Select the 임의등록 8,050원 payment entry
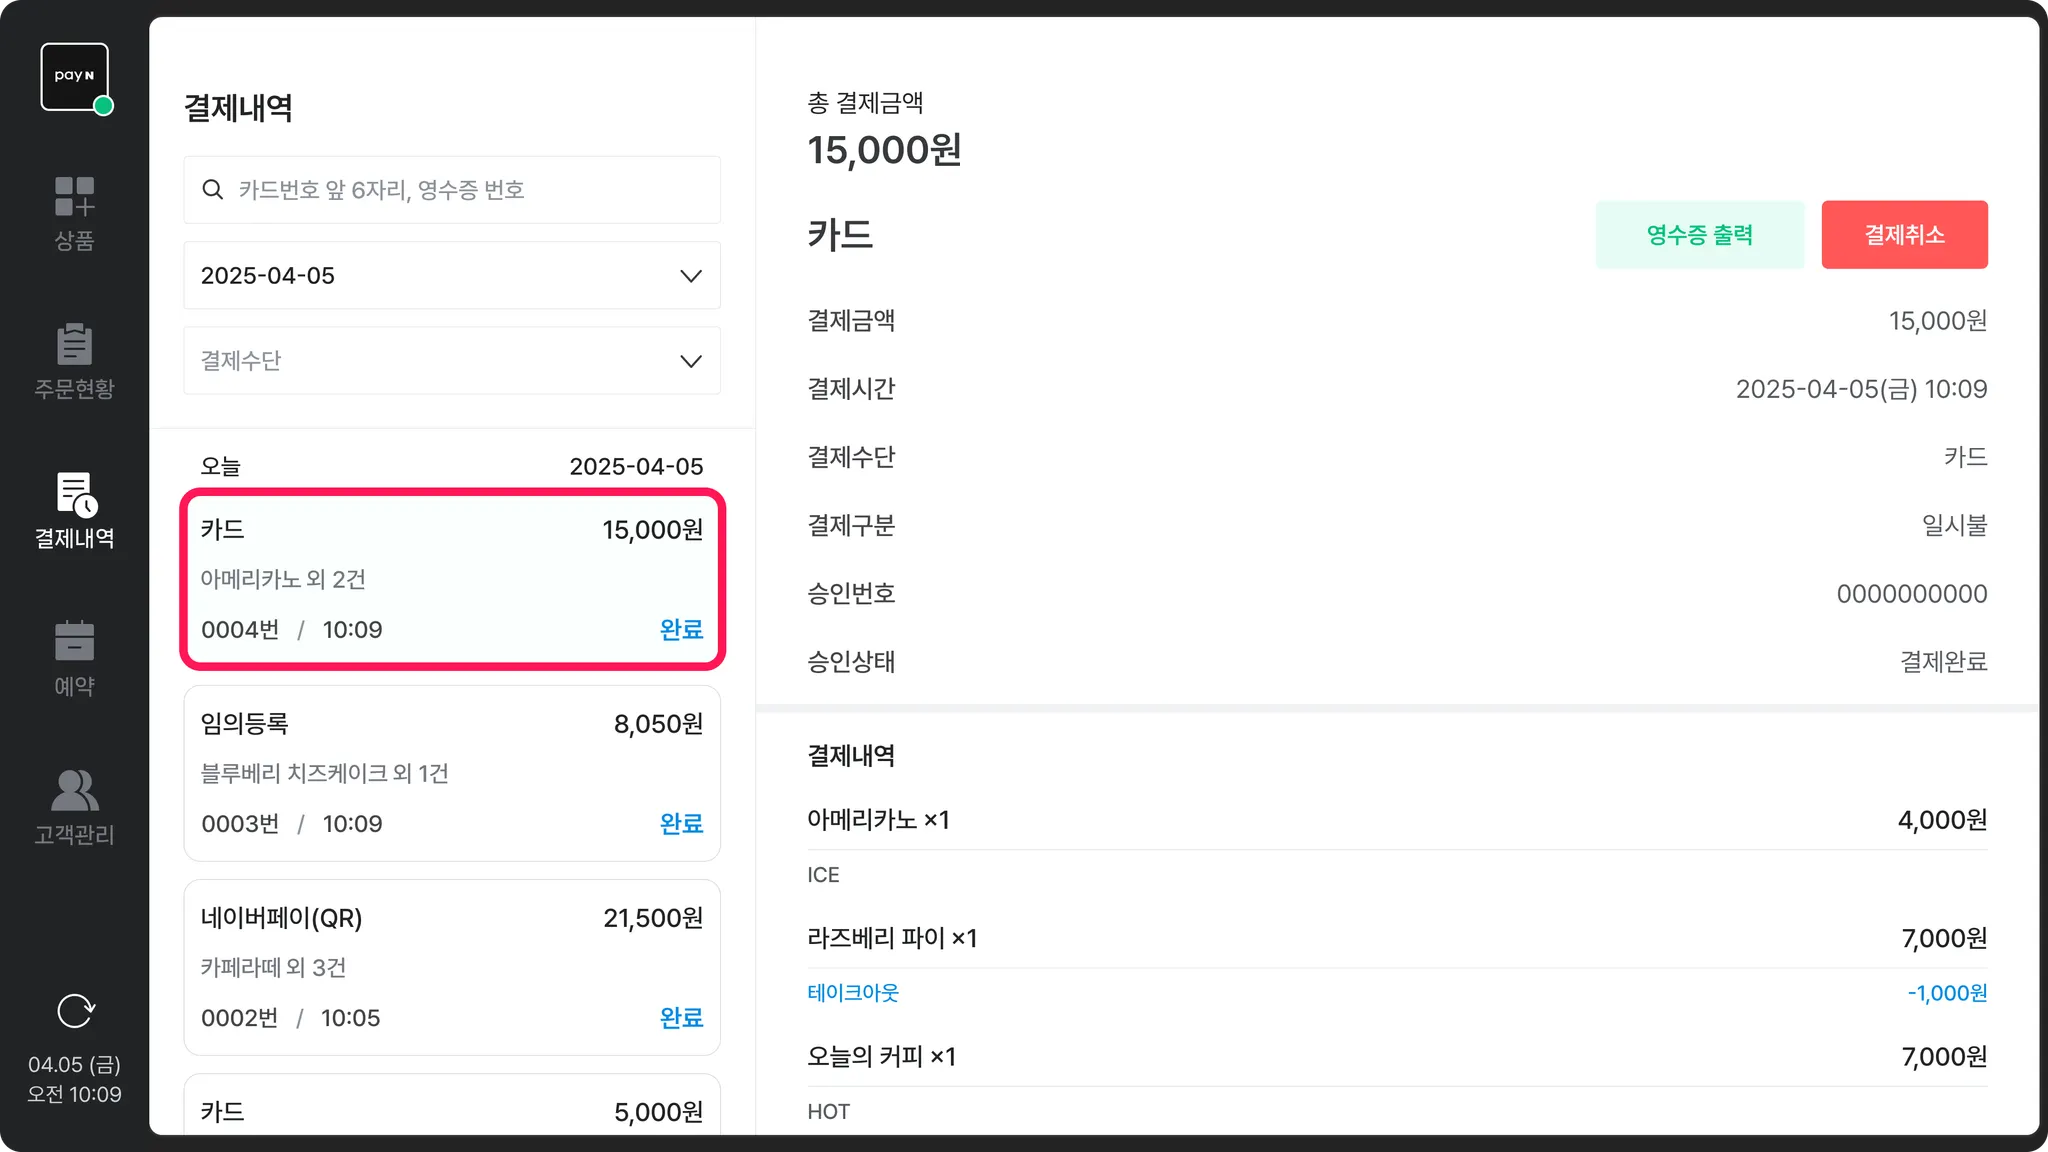Viewport: 2048px width, 1152px height. tap(451, 773)
